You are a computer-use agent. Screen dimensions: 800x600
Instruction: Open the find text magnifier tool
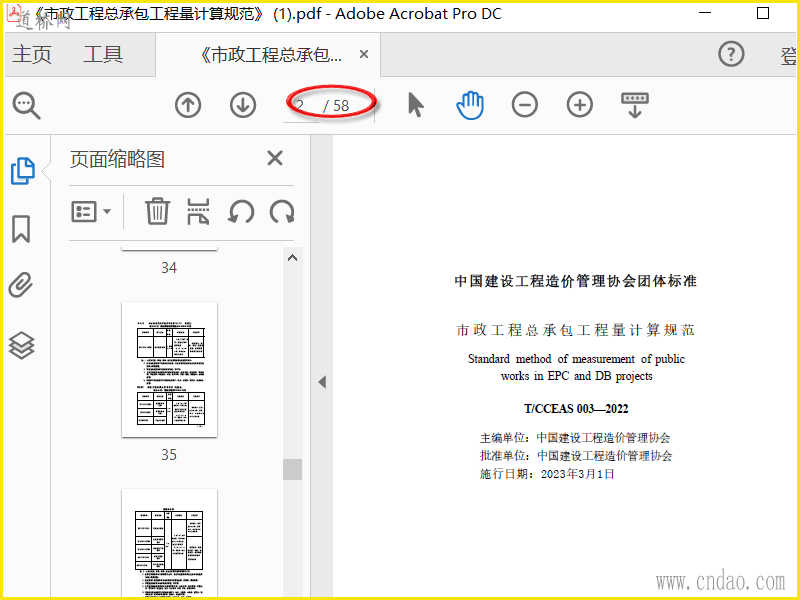pos(27,106)
